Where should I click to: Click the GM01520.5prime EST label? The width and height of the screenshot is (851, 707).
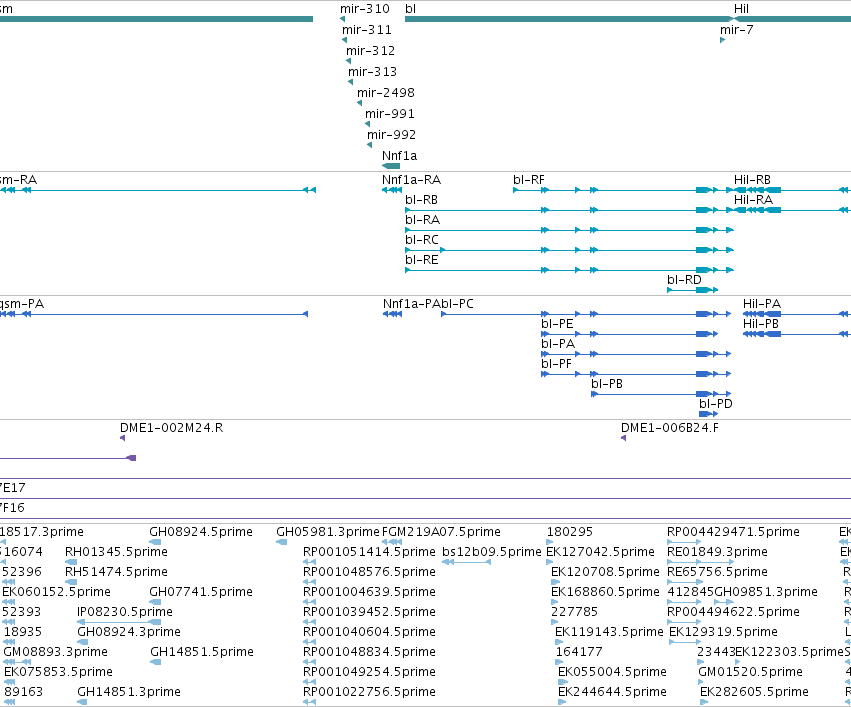pos(750,672)
